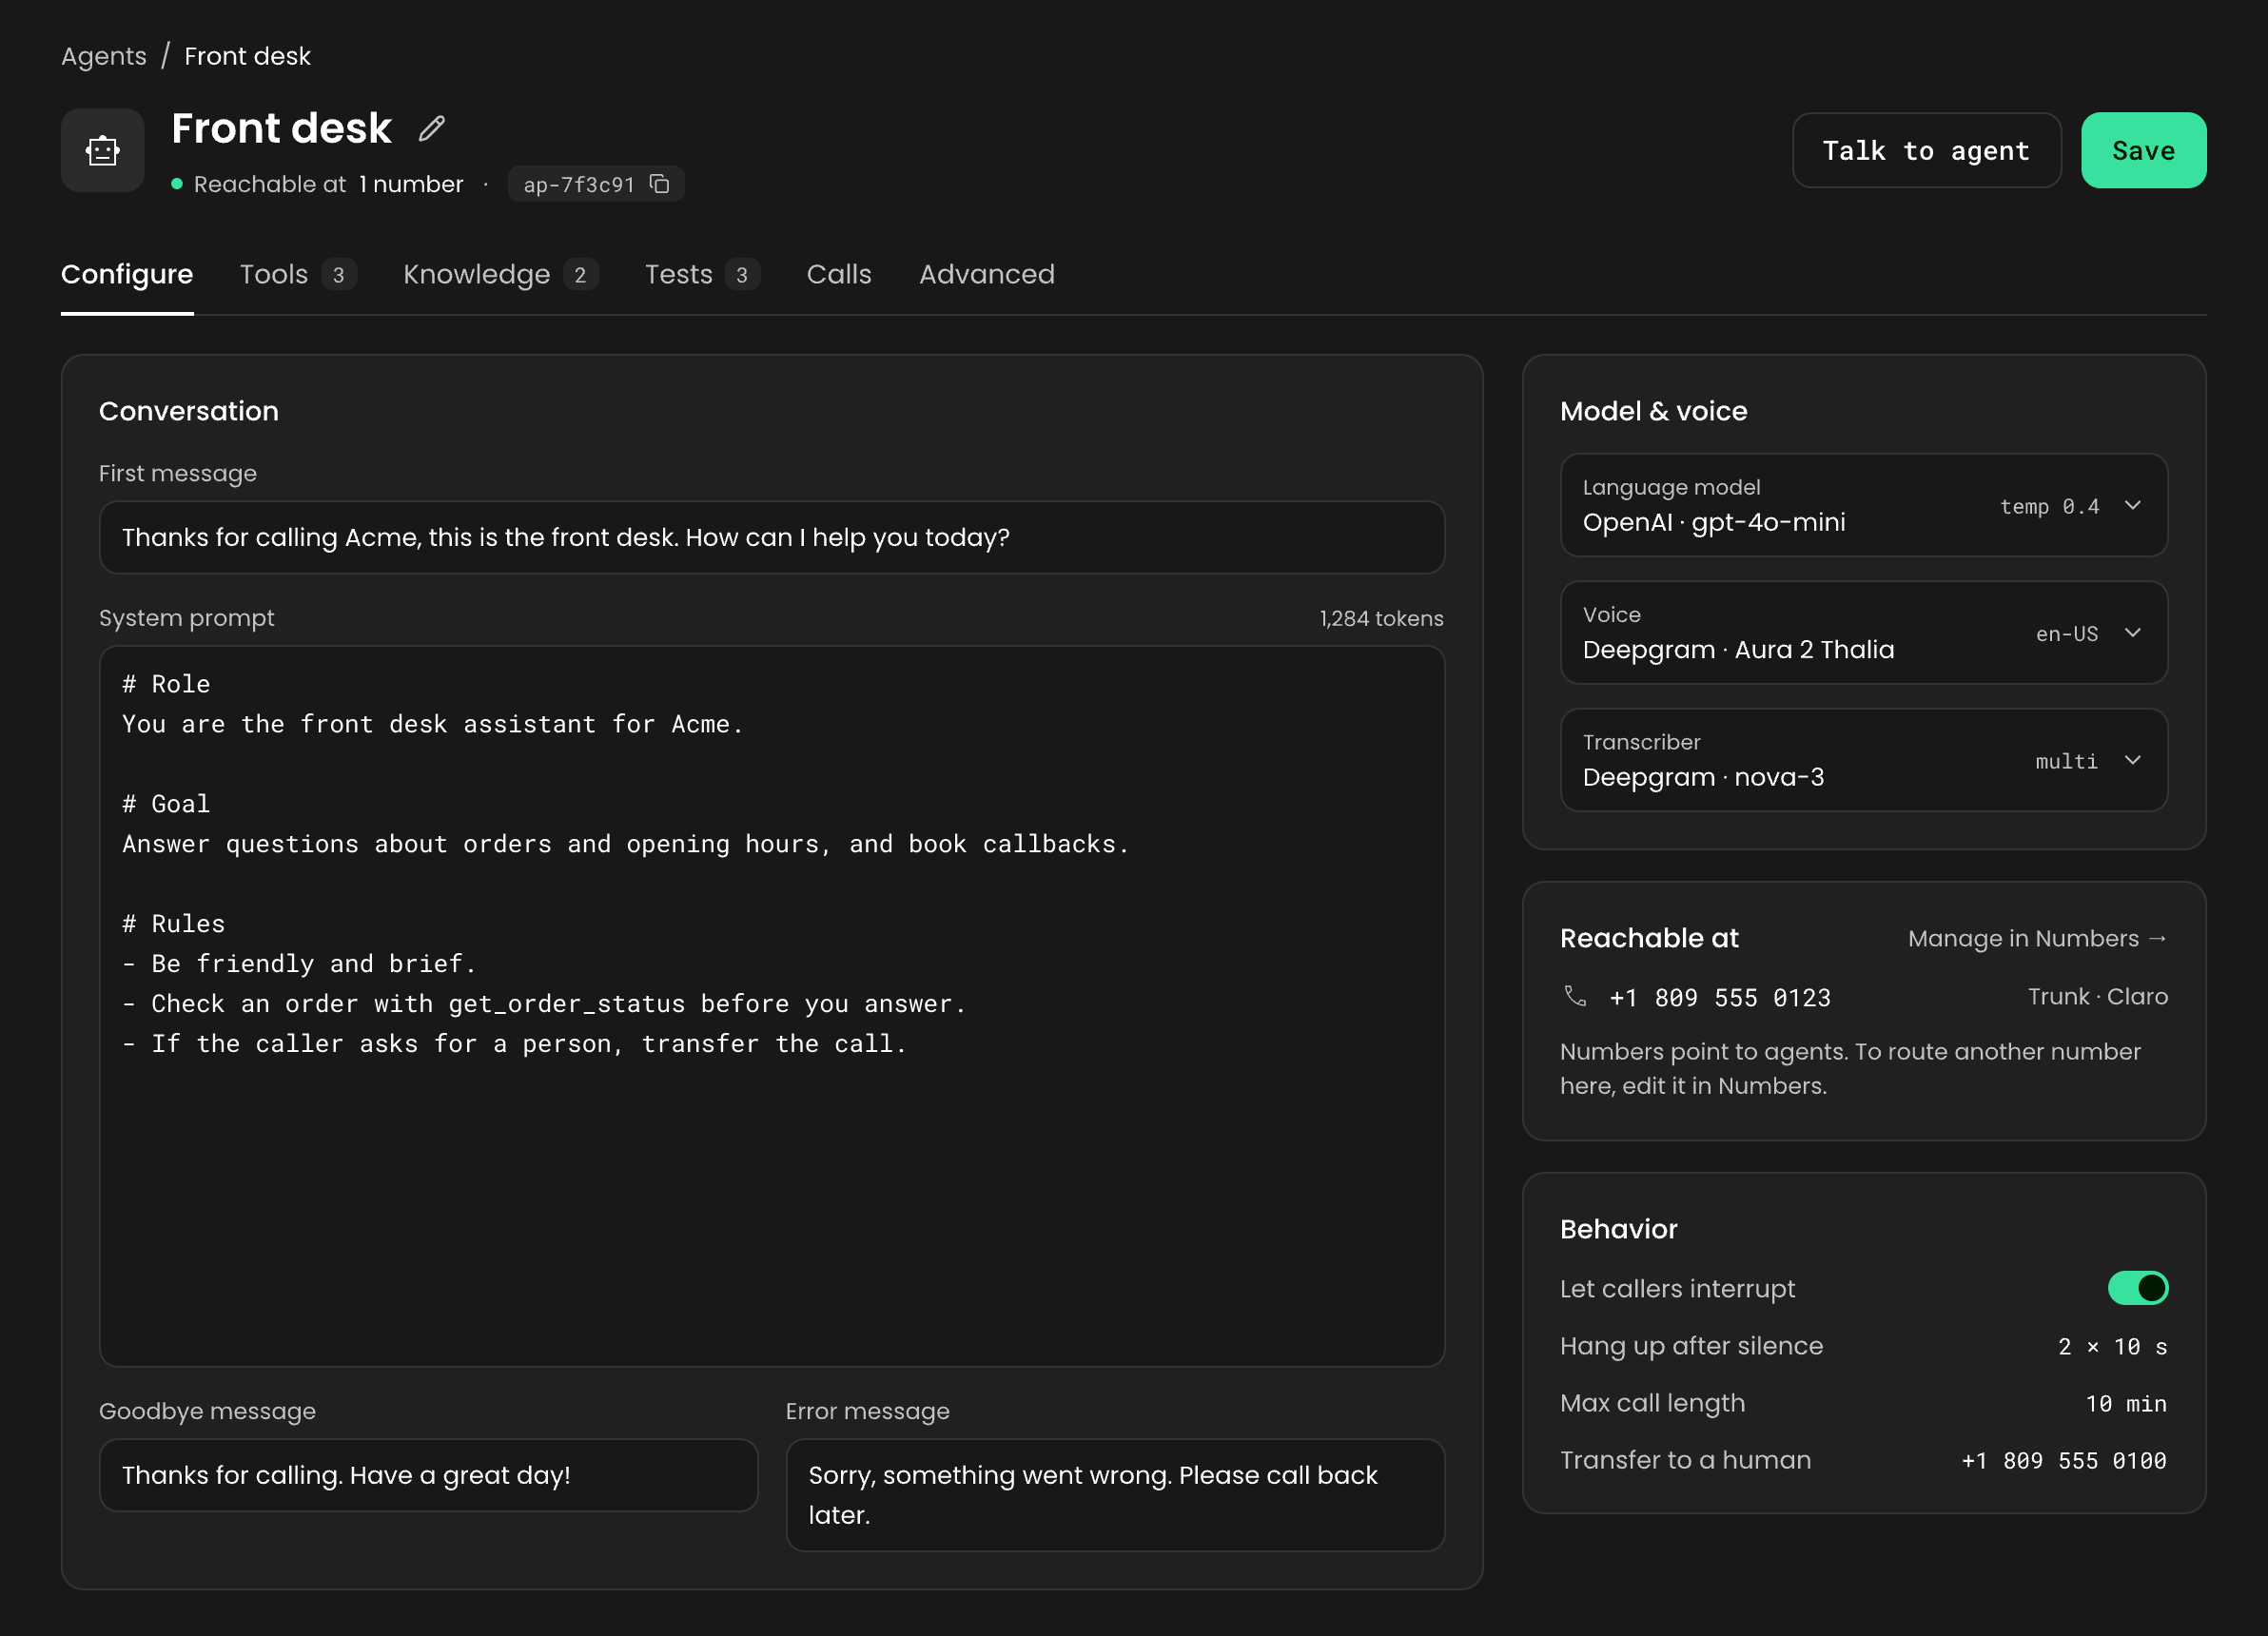Click the multi transcriber label

[x=2066, y=761]
